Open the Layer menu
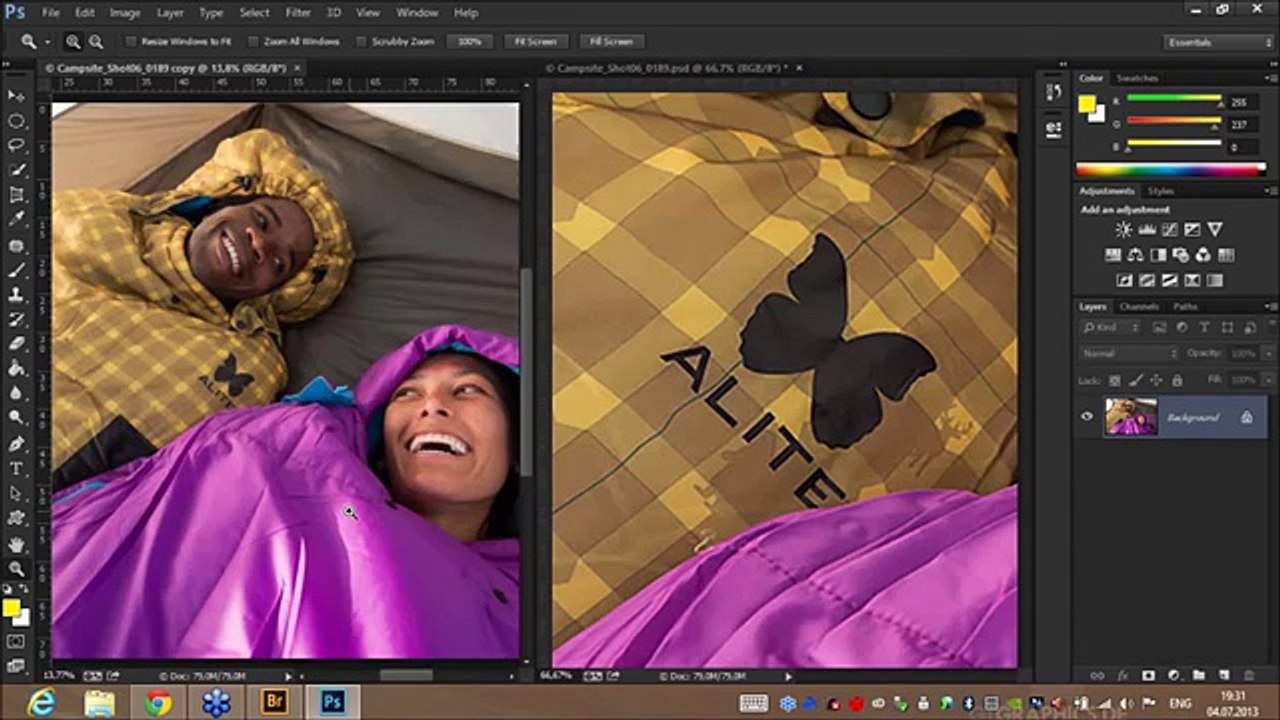 pos(170,13)
